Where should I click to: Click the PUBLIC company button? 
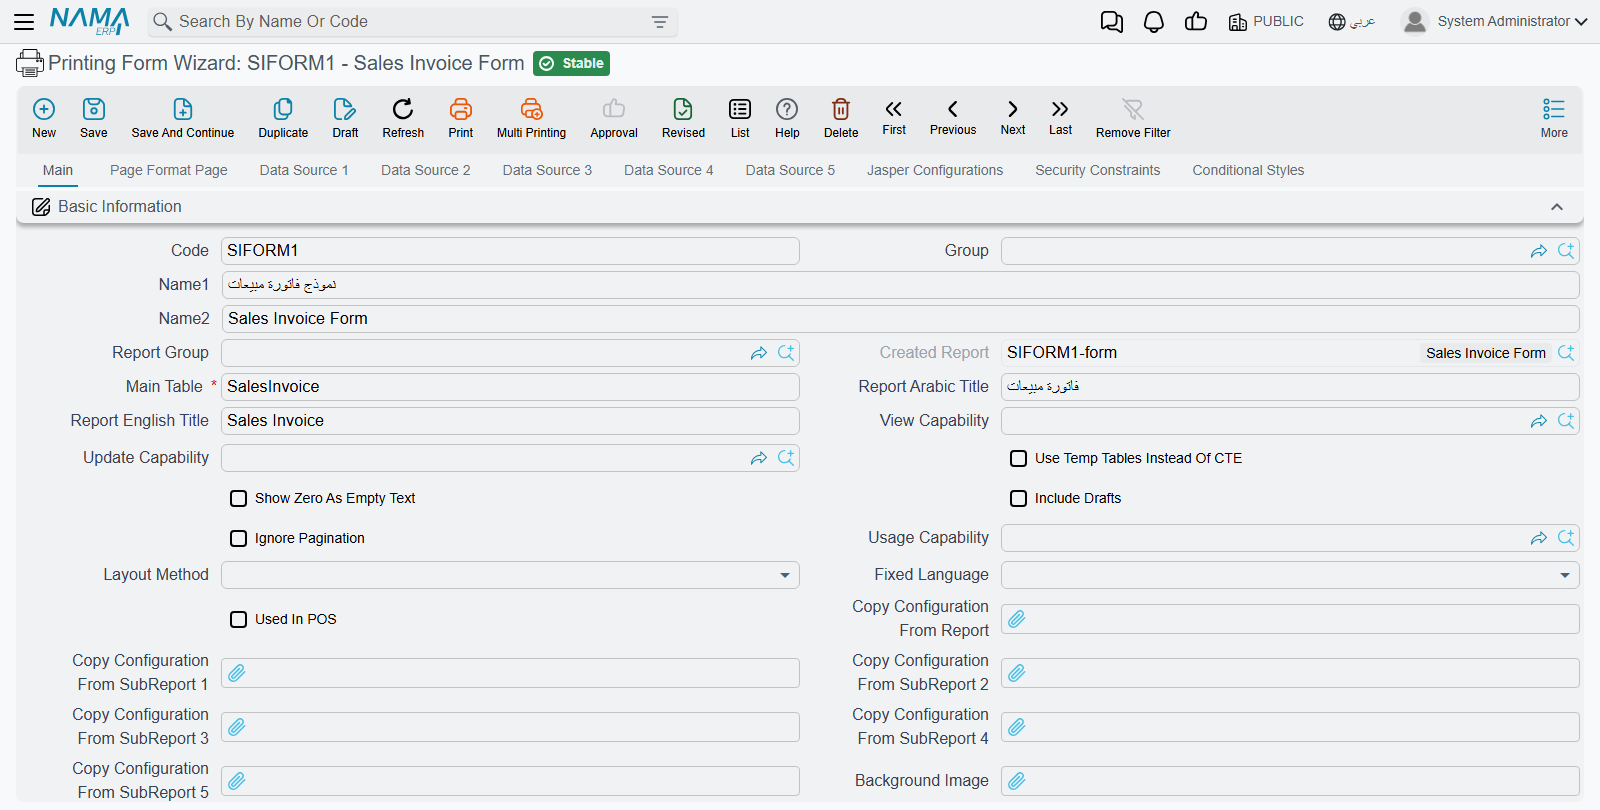(1266, 21)
